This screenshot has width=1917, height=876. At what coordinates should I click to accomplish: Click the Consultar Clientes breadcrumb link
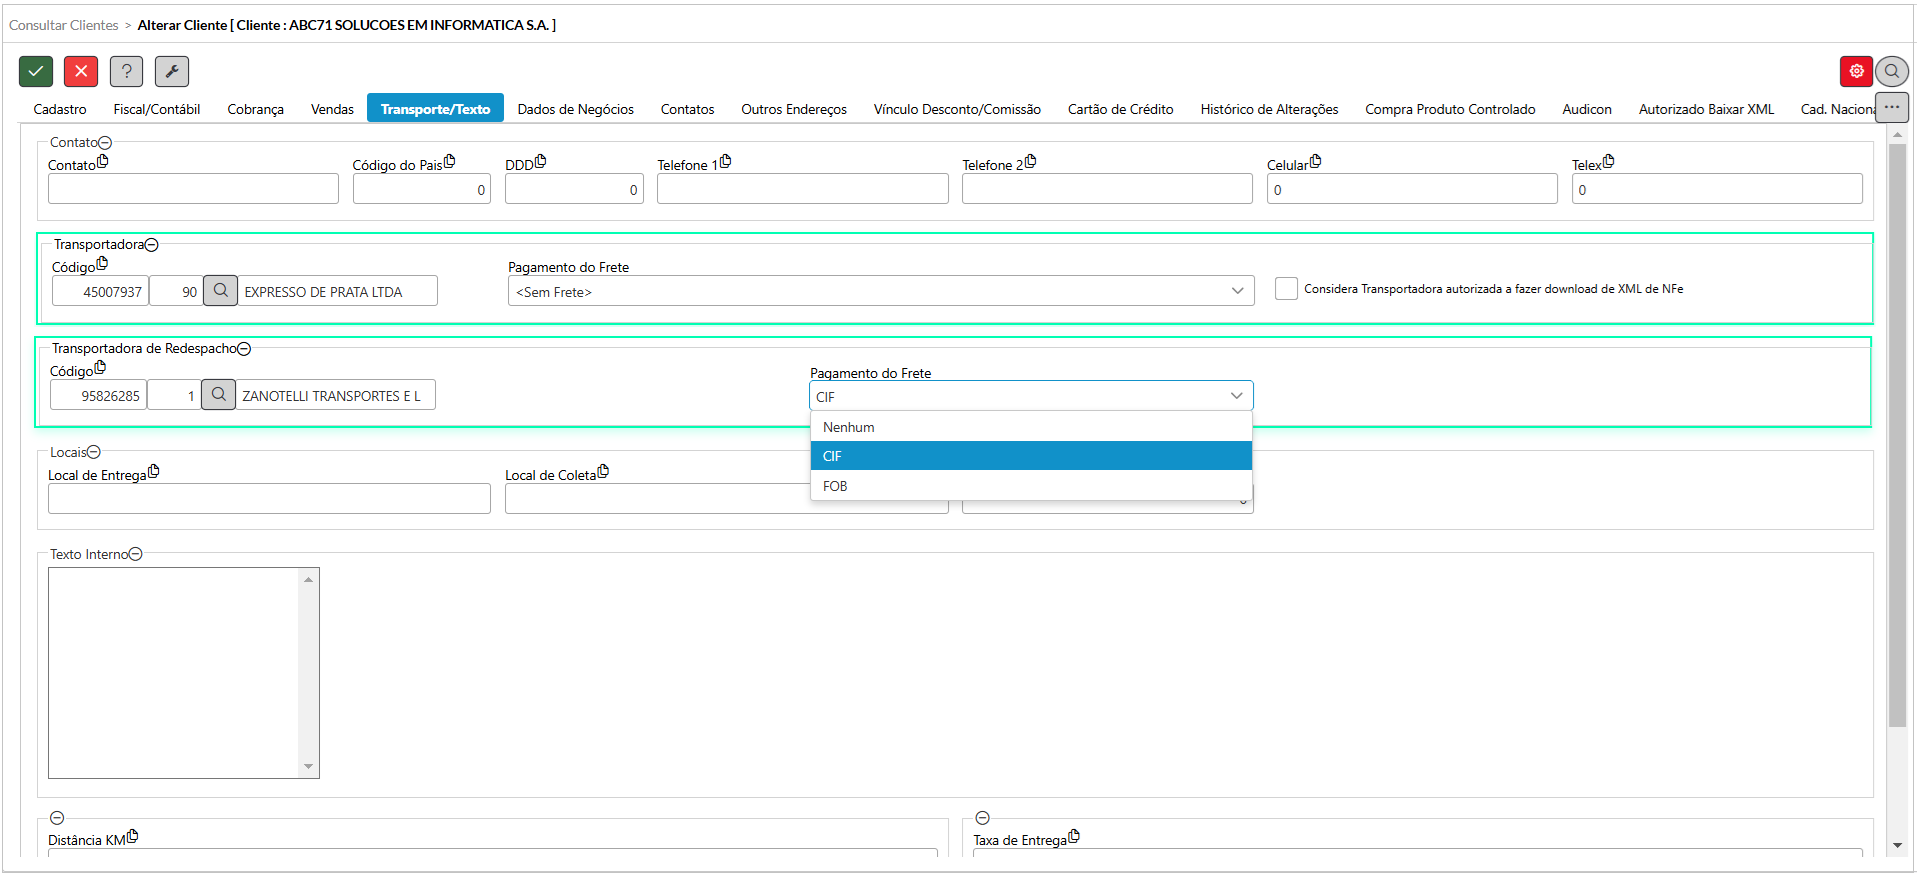click(x=64, y=25)
